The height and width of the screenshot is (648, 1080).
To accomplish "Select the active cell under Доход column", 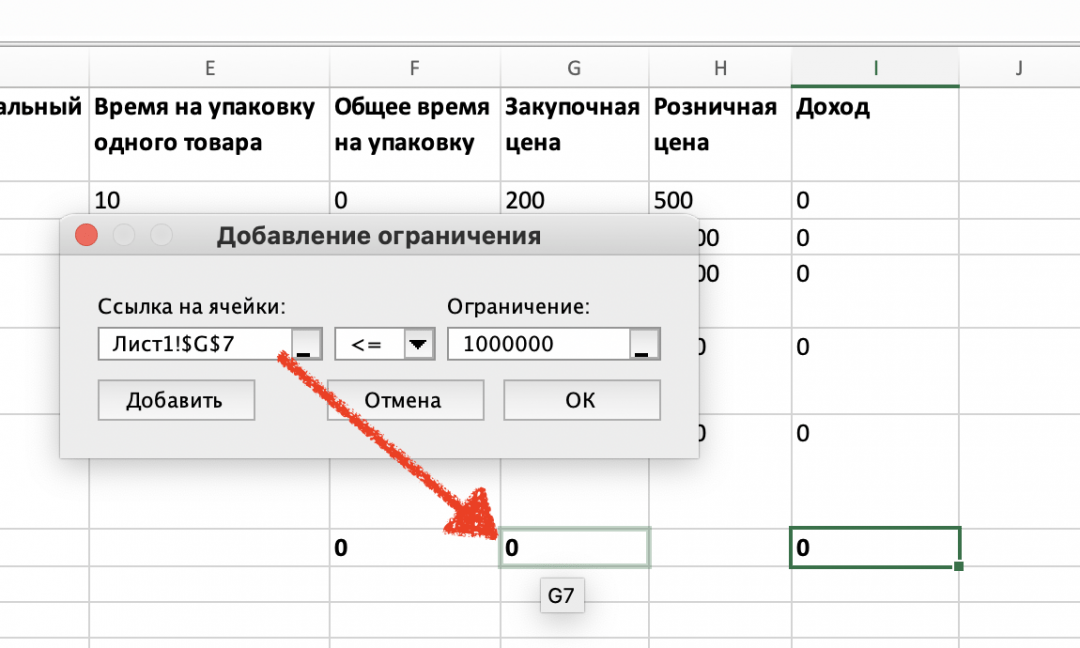I will tap(875, 547).
